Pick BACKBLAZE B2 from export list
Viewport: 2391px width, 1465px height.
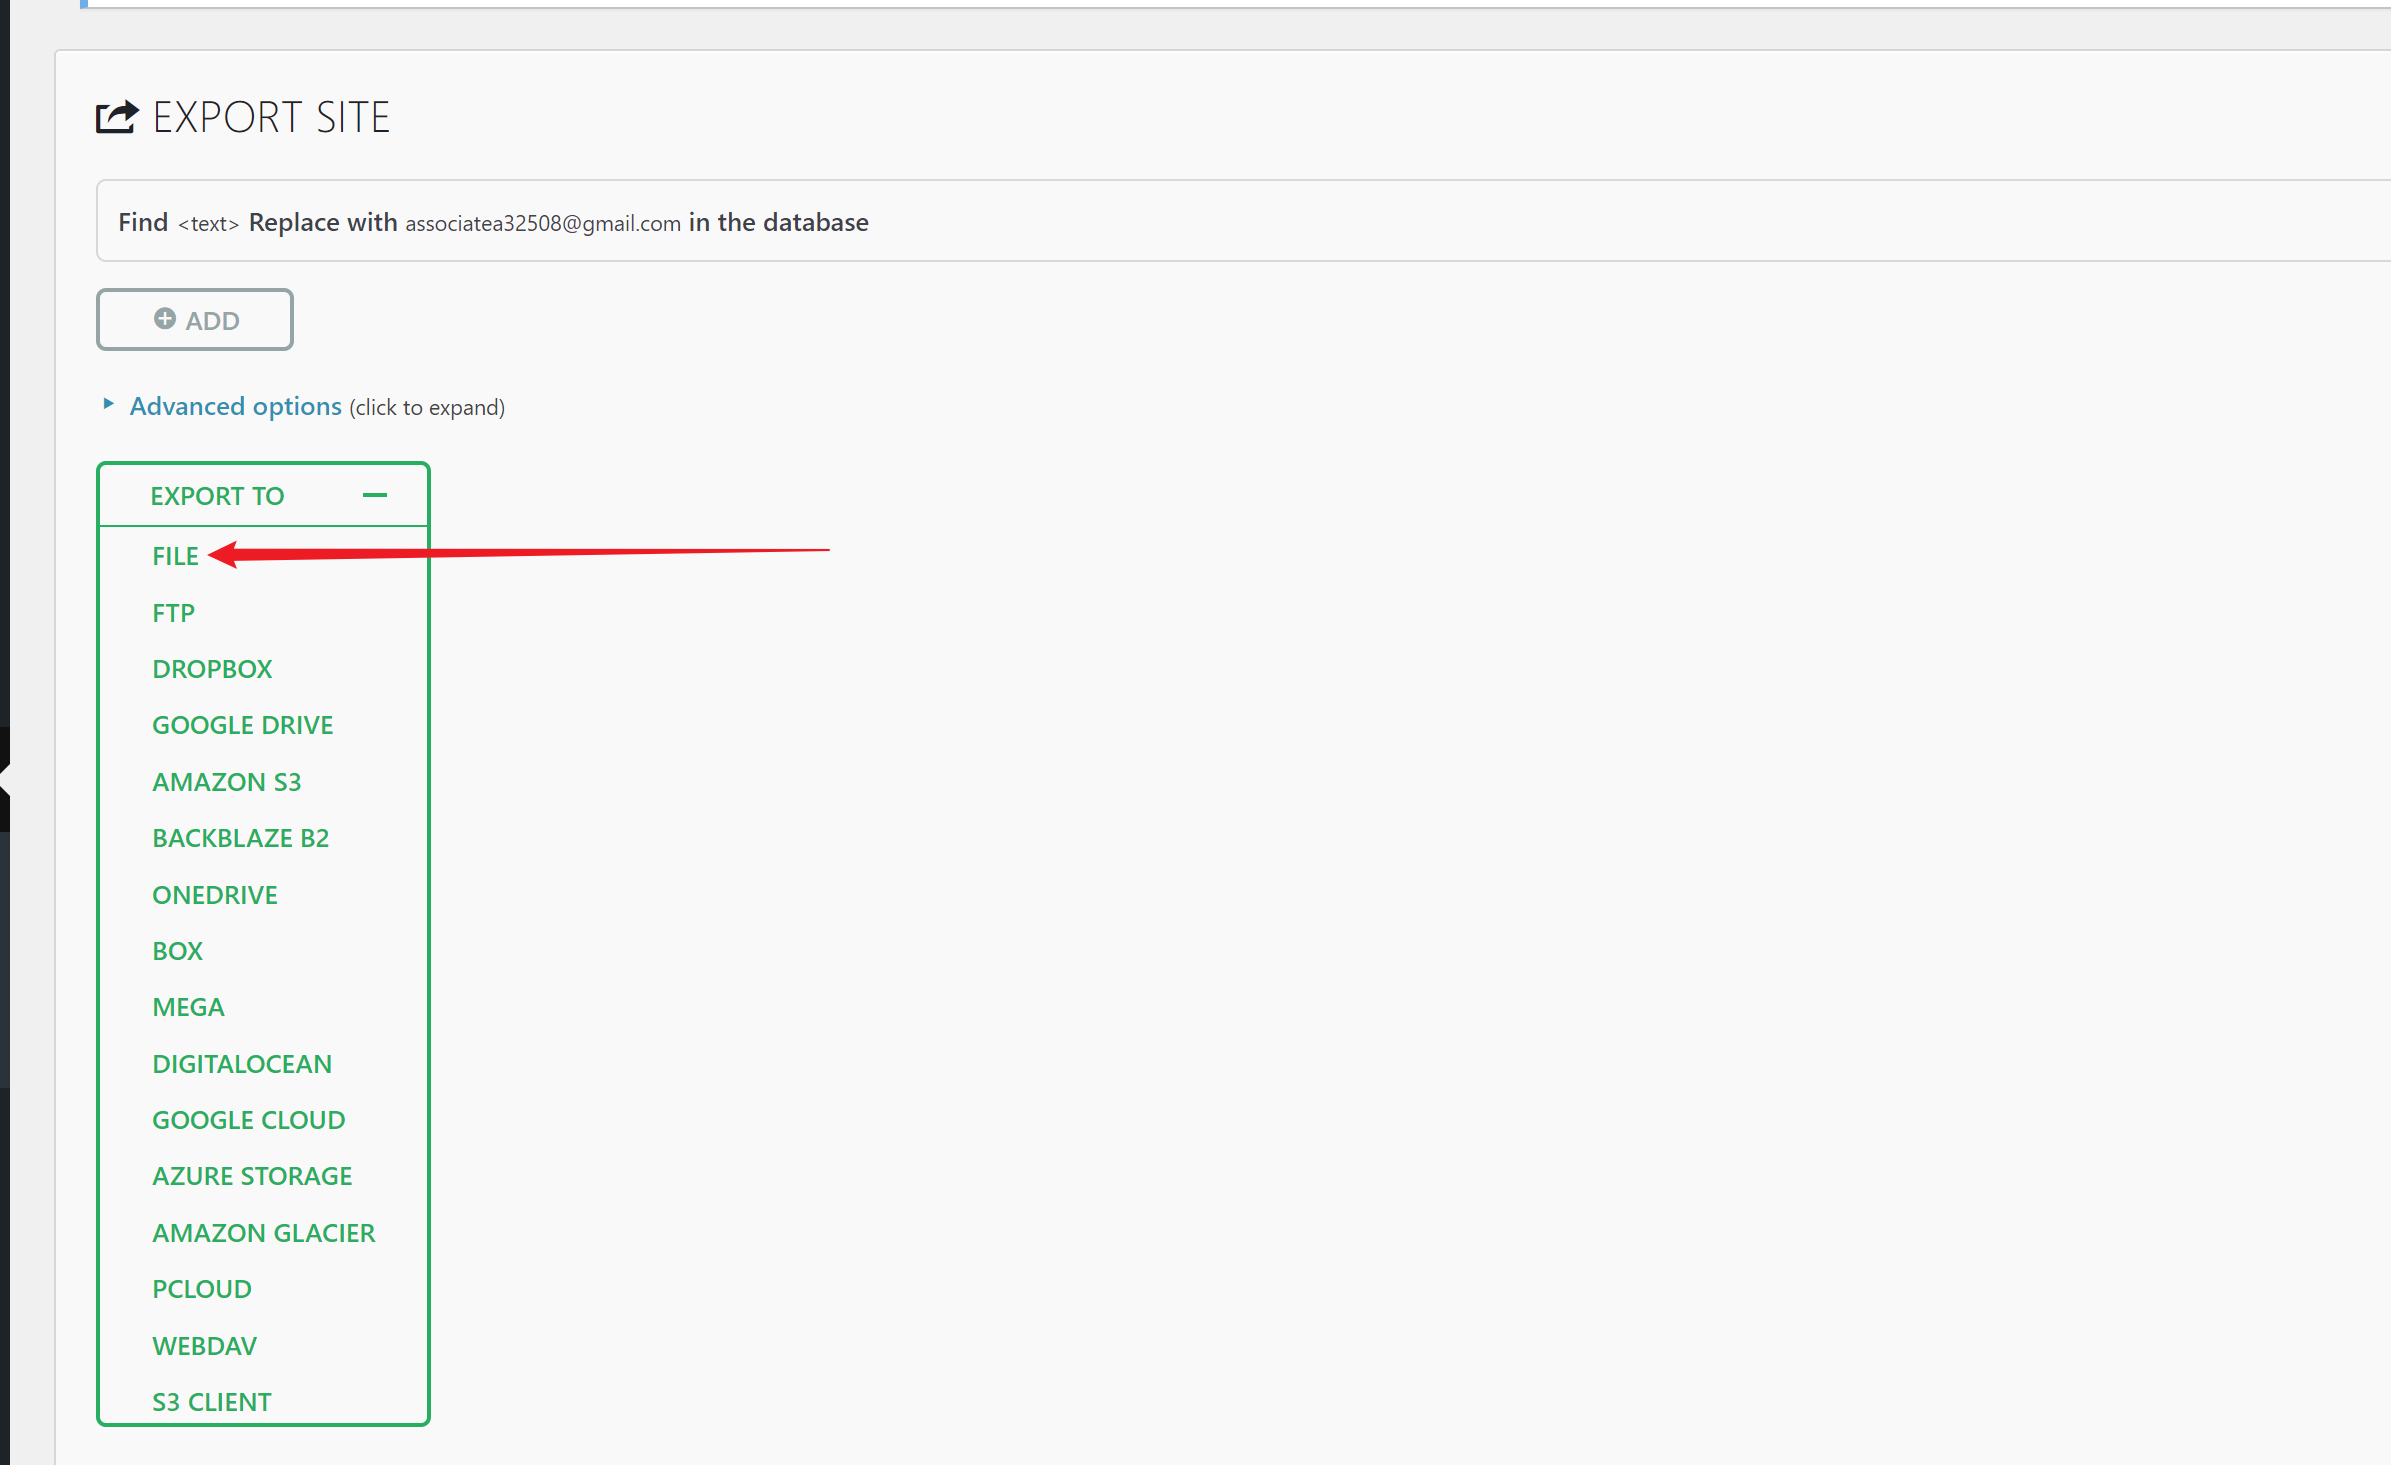(240, 838)
